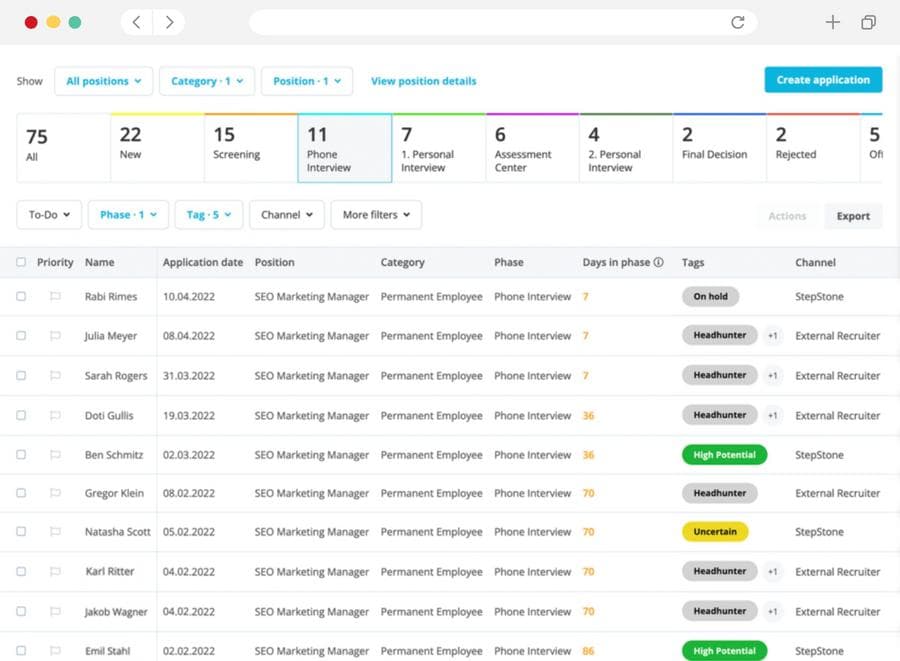The image size is (900, 661).
Task: Show extra tags +1 for Sarah Rogers
Action: tap(773, 375)
